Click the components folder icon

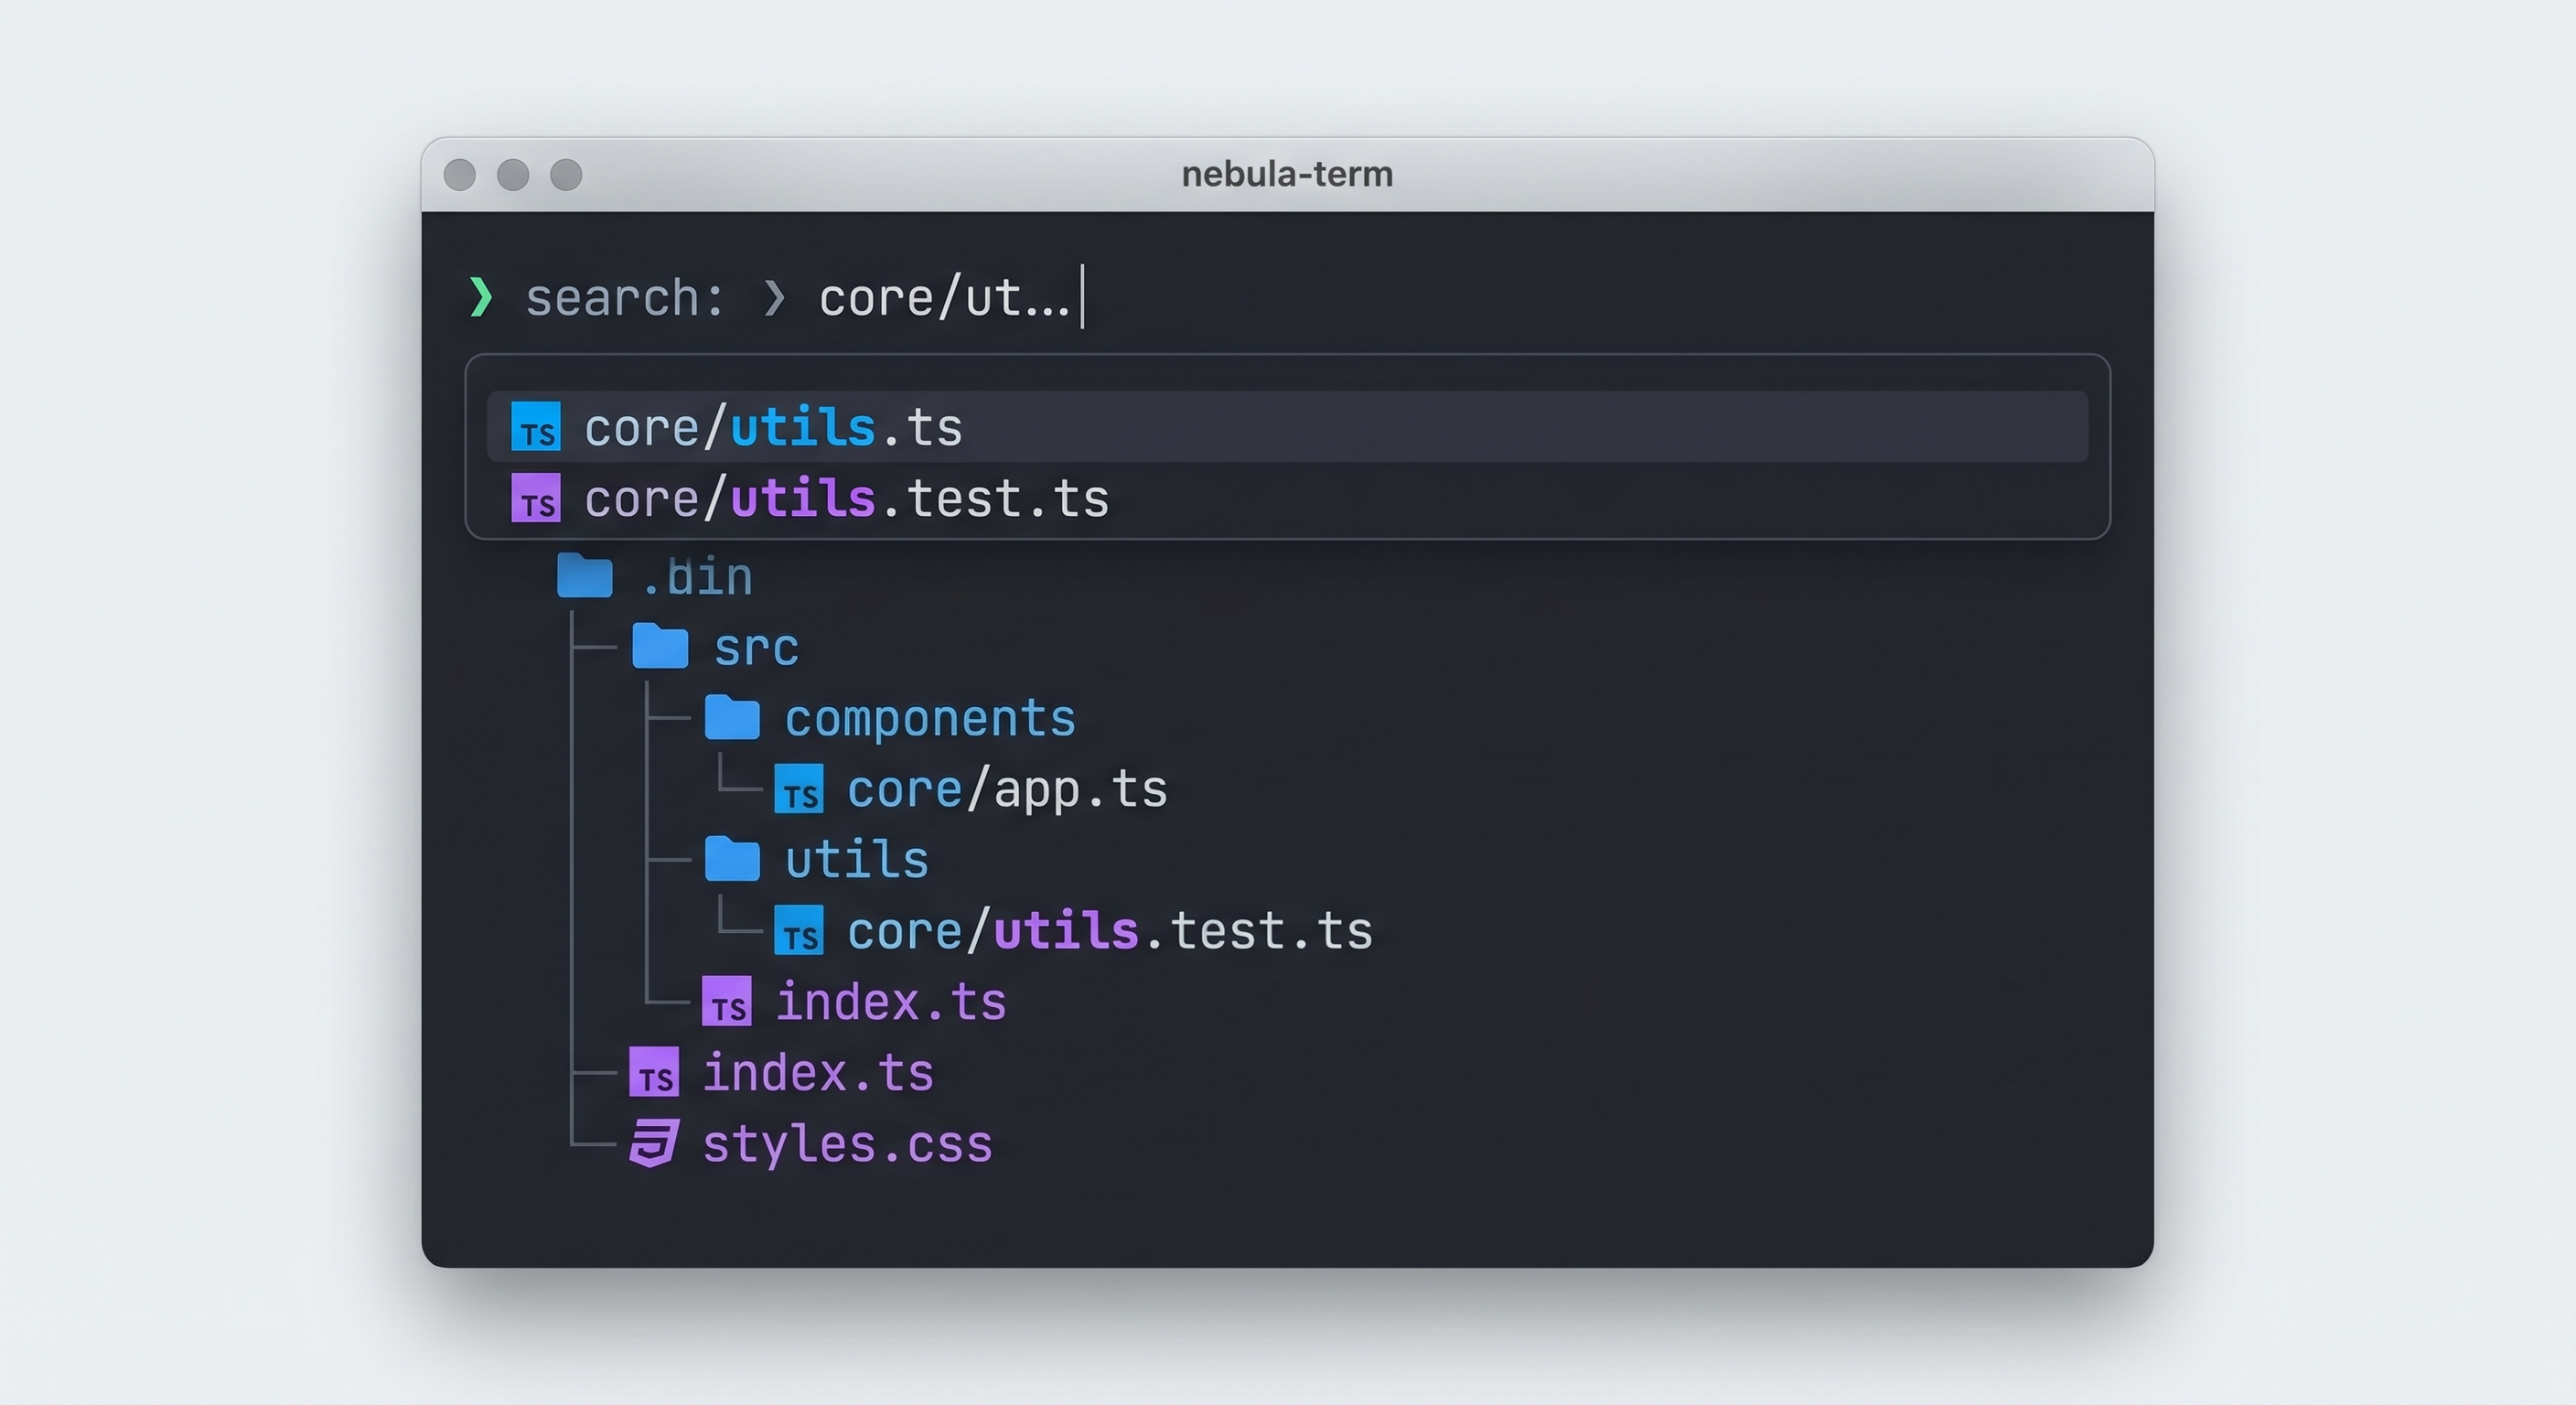coord(732,718)
